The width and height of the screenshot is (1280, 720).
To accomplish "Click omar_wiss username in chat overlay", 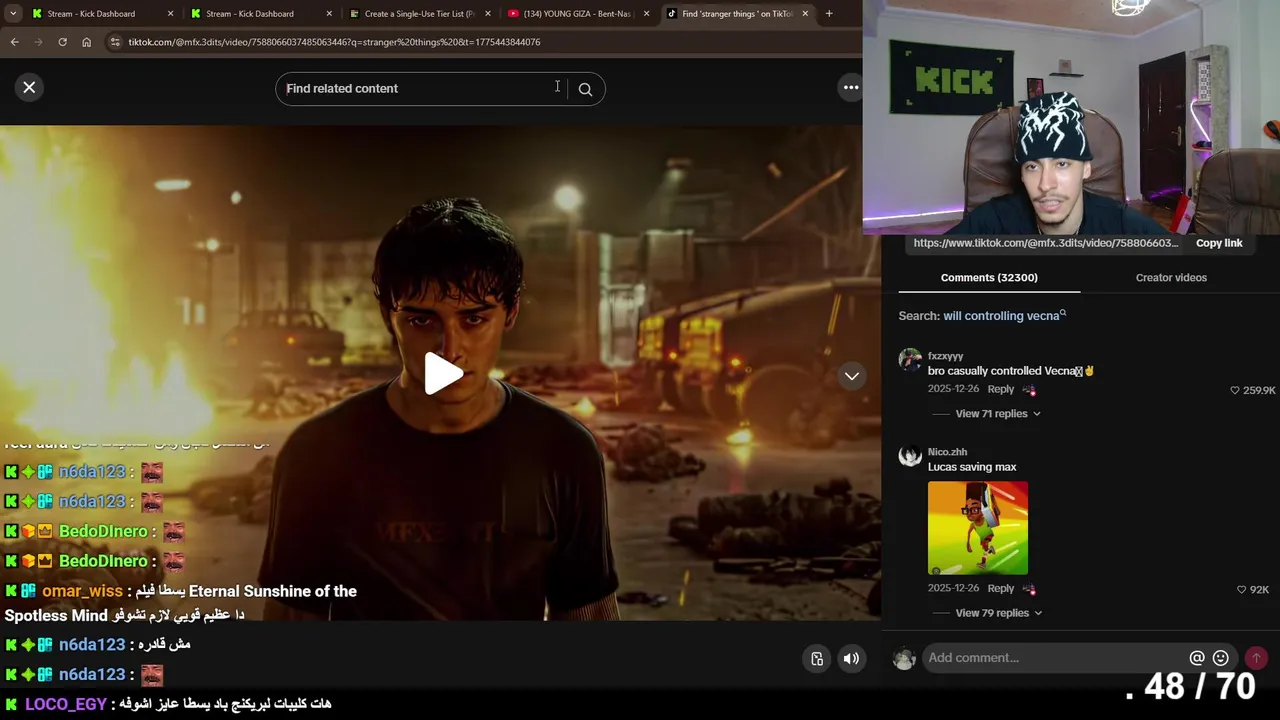I will 82,591.
